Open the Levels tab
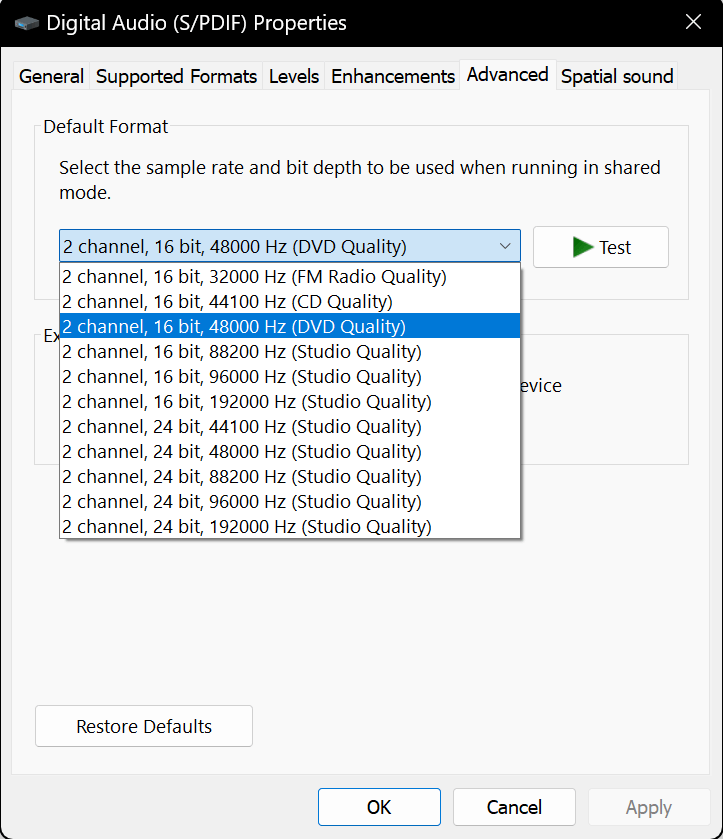Screen dimensions: 723x839 pos(294,76)
